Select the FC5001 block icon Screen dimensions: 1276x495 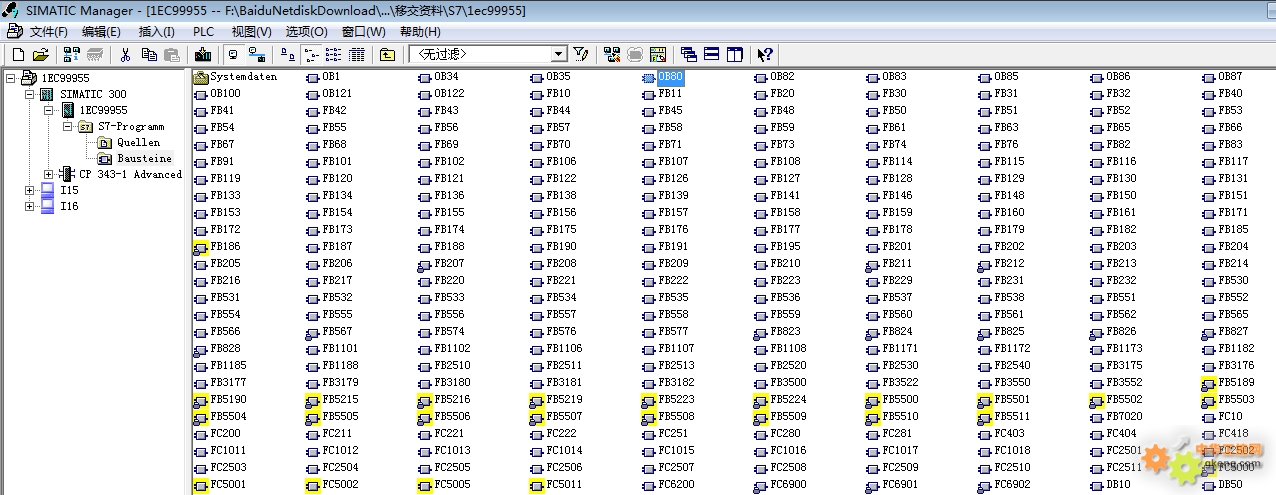coord(201,485)
